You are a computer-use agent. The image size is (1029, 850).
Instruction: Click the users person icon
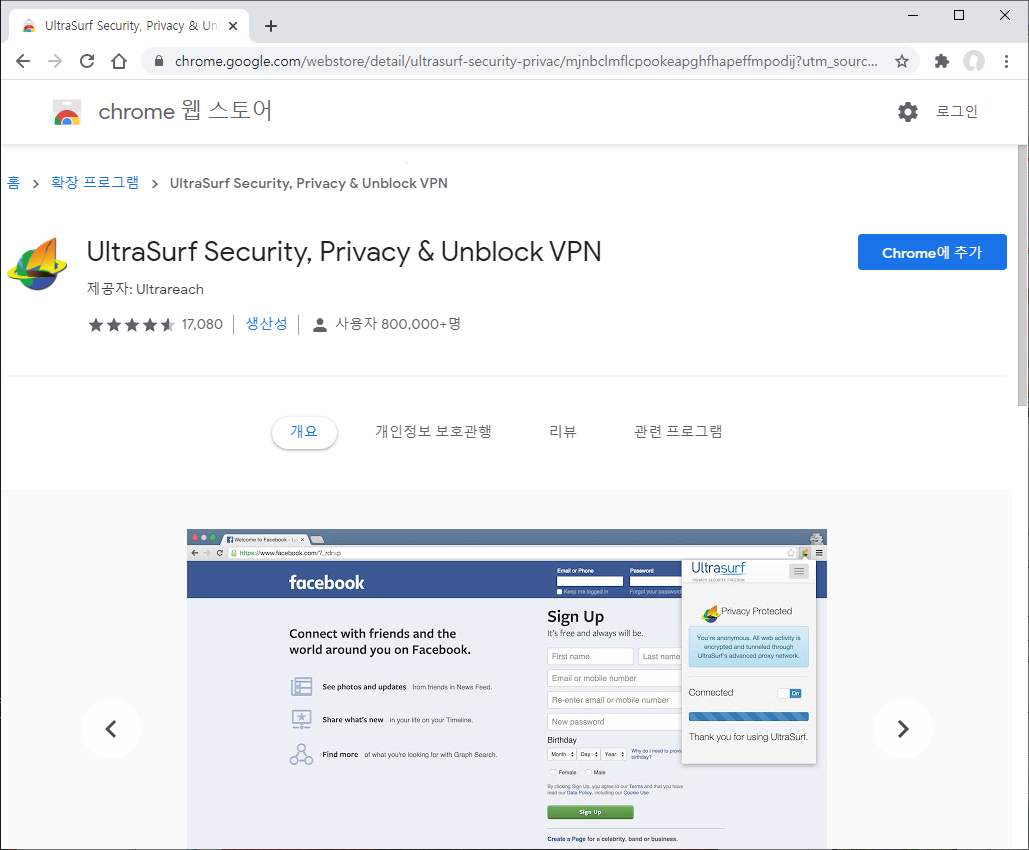click(320, 324)
